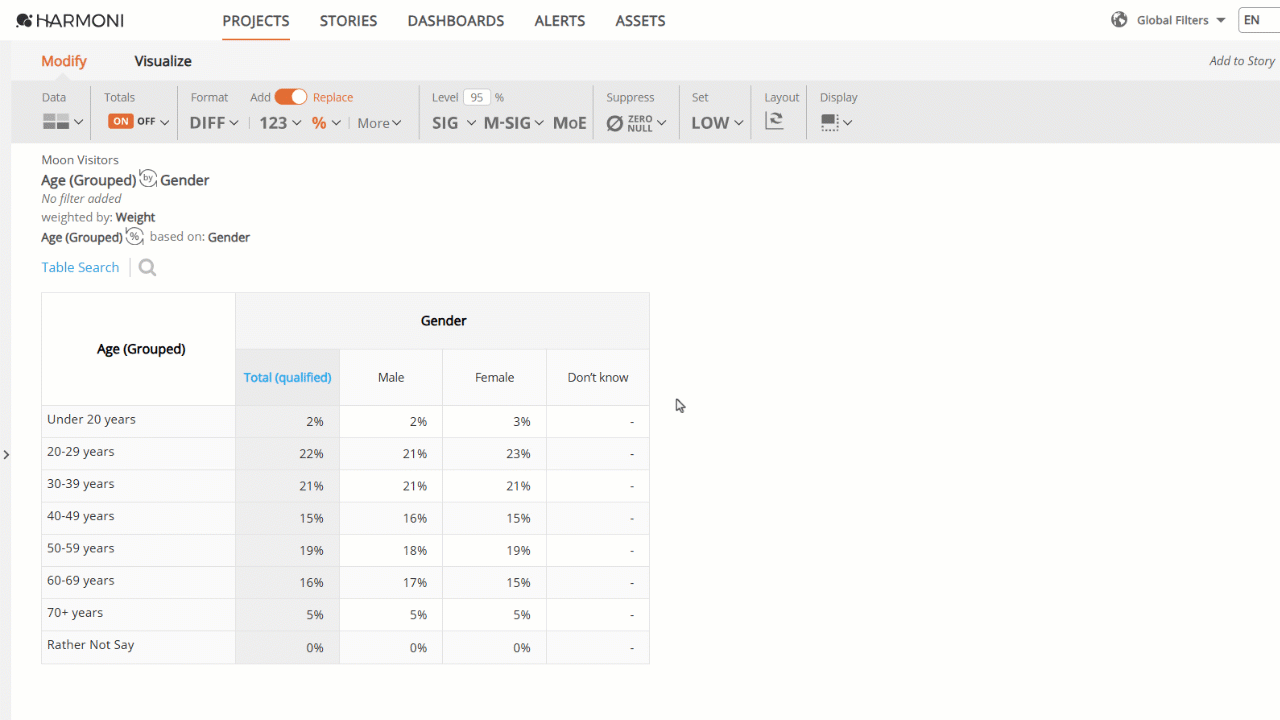Select the 70+ years row label

pos(75,612)
